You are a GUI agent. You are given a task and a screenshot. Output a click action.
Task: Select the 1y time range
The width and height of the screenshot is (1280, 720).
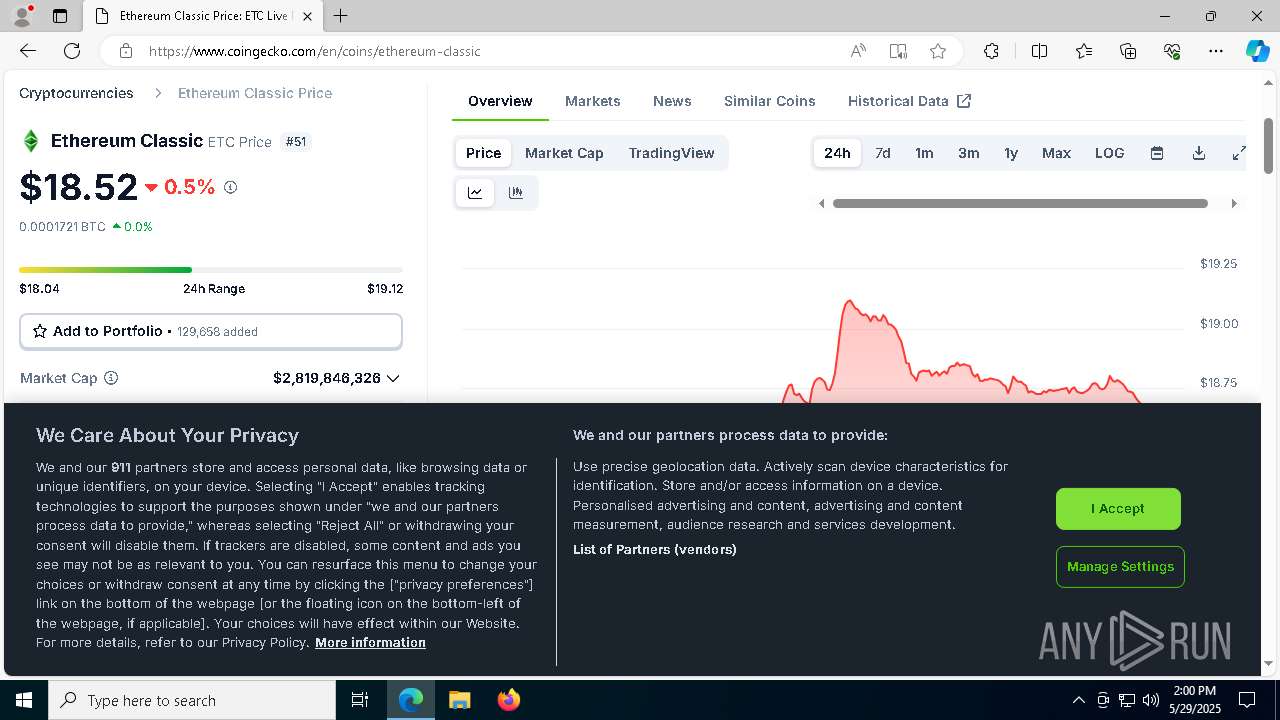coord(1011,153)
